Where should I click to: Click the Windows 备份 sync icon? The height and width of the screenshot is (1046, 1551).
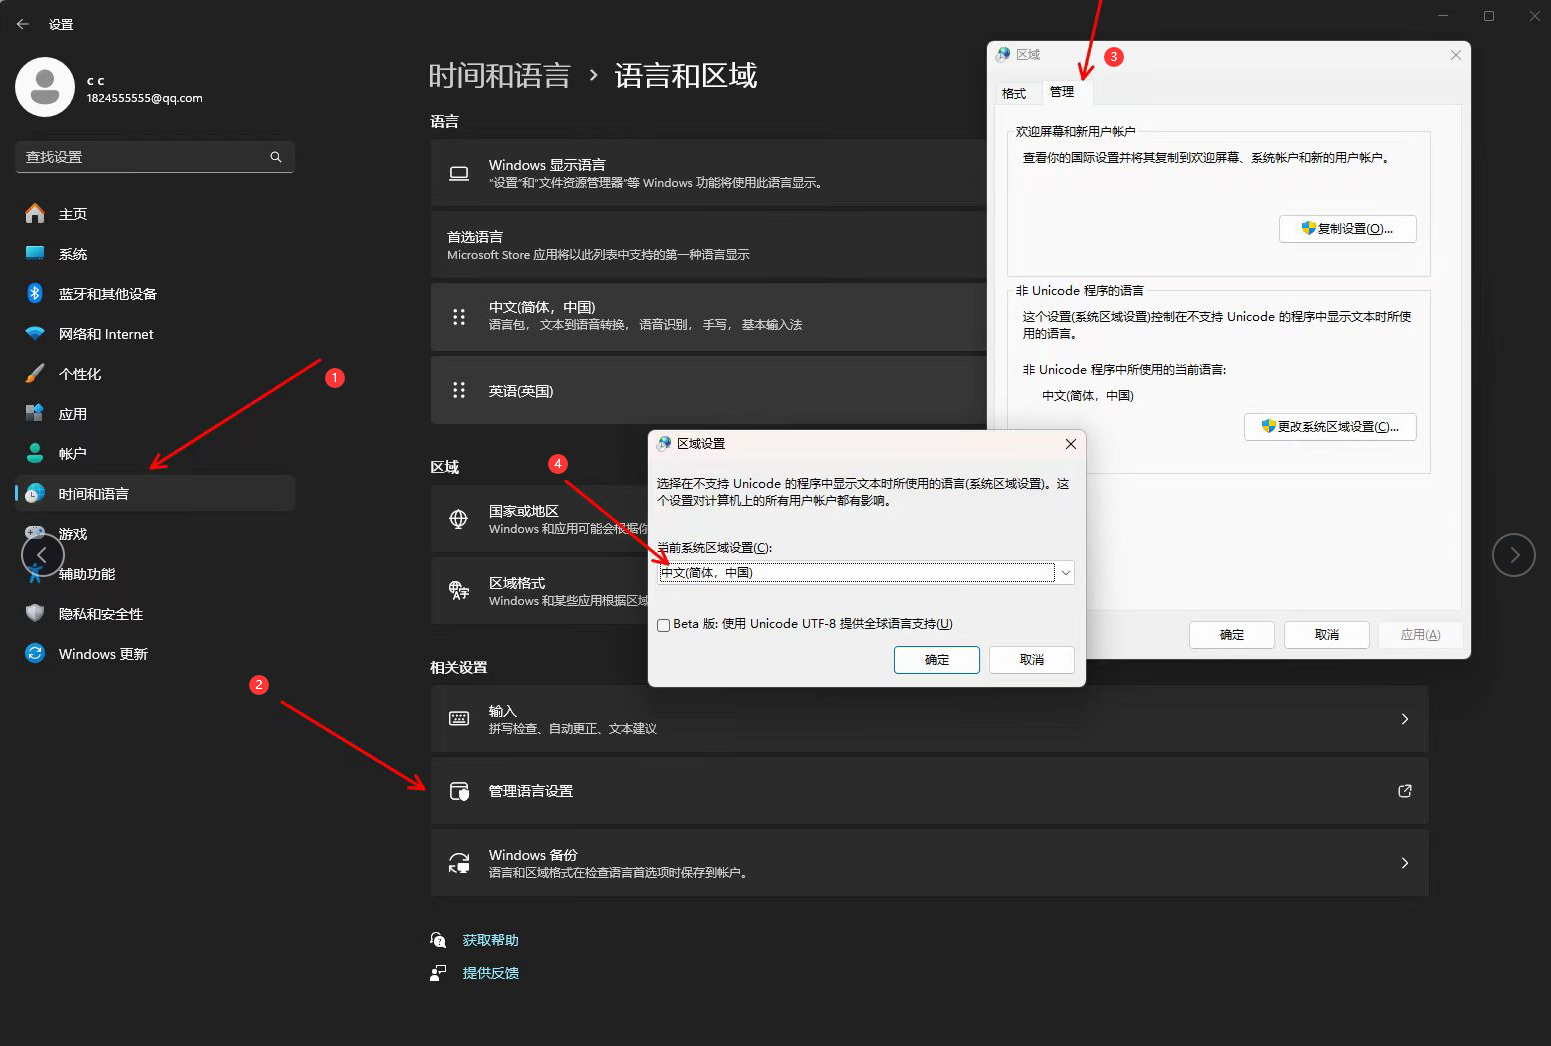coord(459,863)
